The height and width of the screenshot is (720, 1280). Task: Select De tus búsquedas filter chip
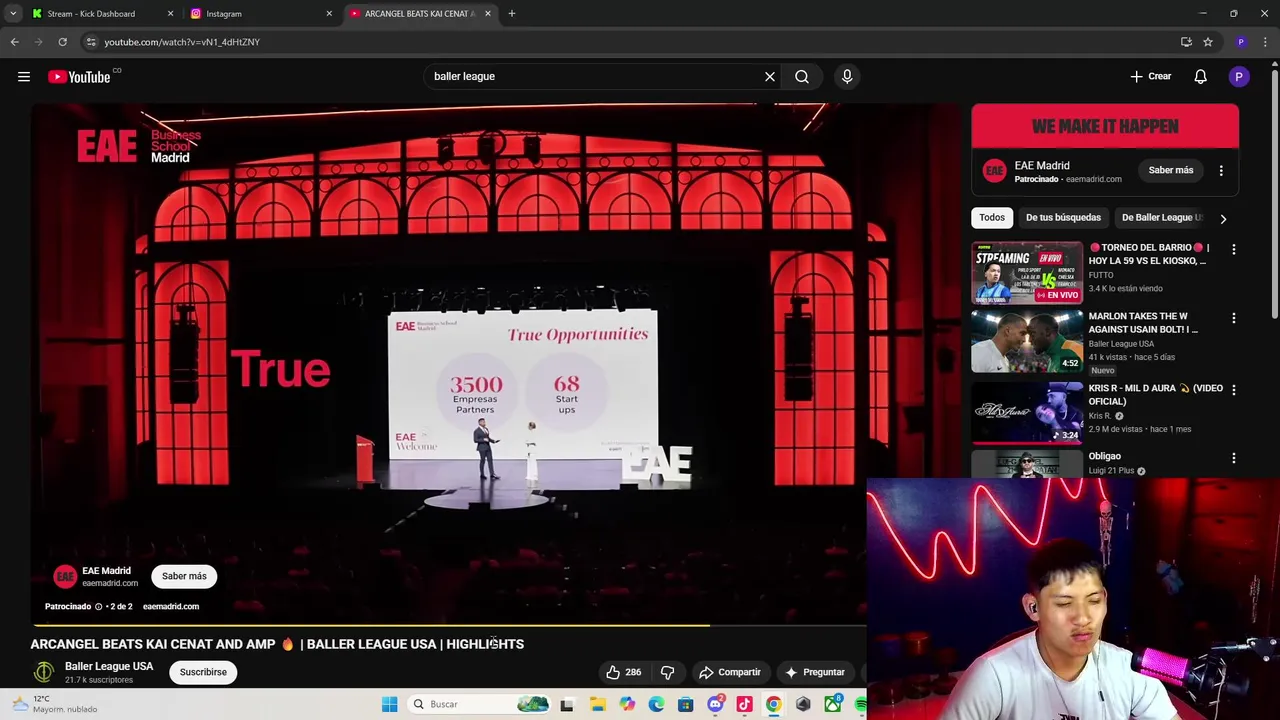point(1063,217)
